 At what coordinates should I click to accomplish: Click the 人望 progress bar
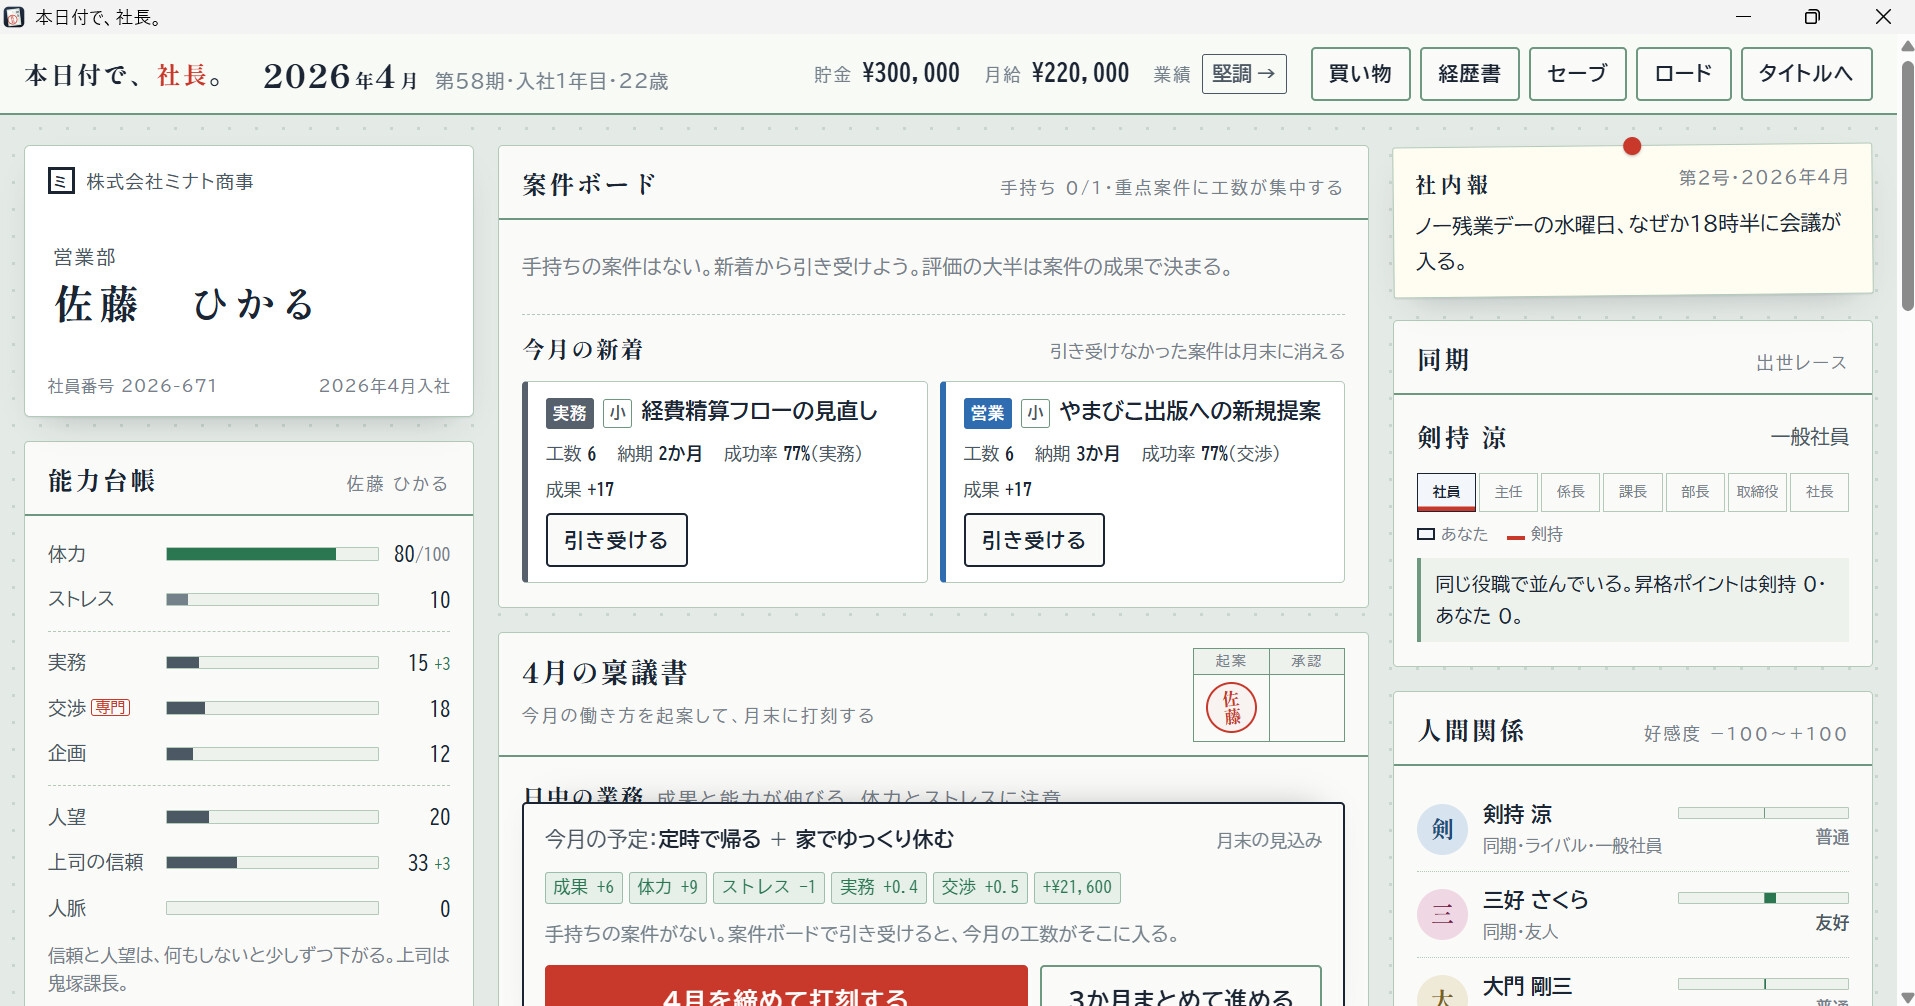272,817
